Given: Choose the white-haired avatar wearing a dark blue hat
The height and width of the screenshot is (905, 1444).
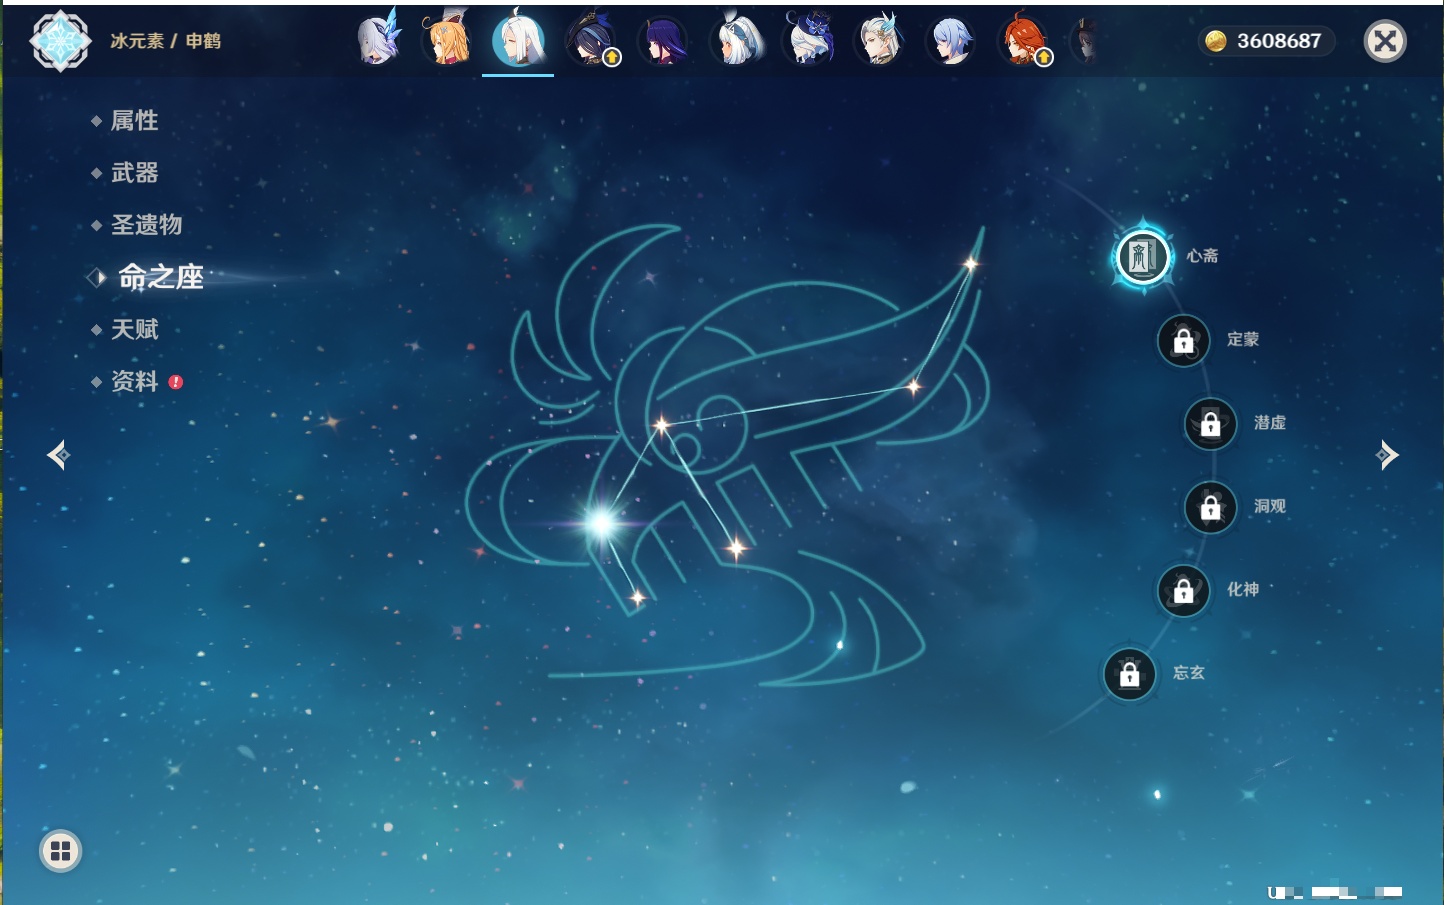Looking at the screenshot, I should coord(808,41).
